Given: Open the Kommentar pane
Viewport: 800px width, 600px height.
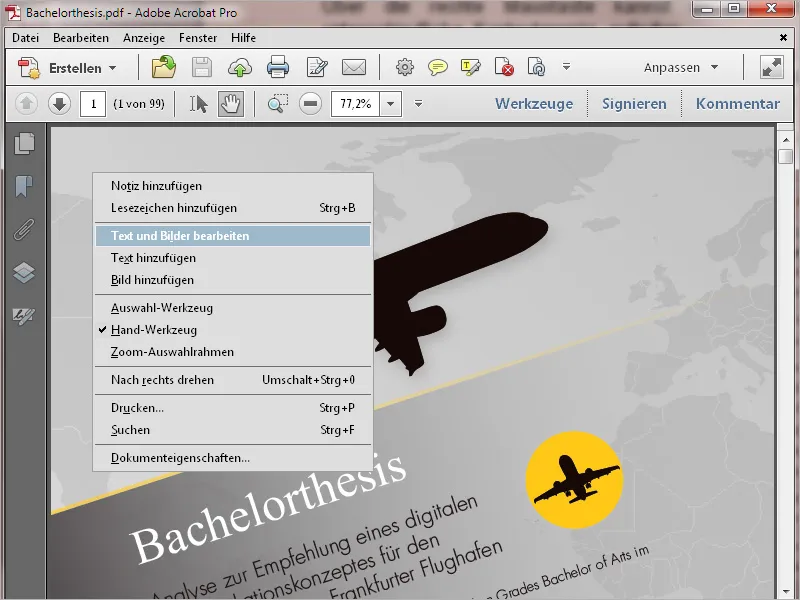Looking at the screenshot, I should [x=738, y=104].
